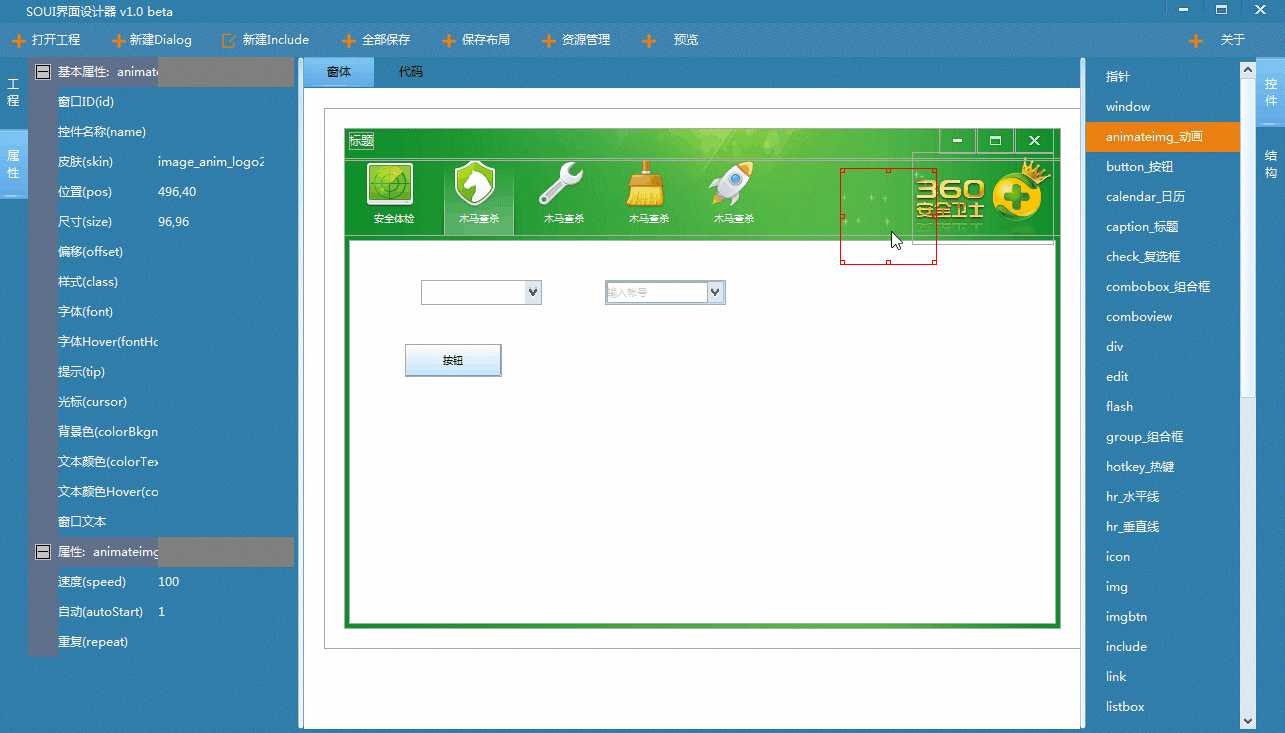
Task: Select the div control
Action: coord(1162,347)
